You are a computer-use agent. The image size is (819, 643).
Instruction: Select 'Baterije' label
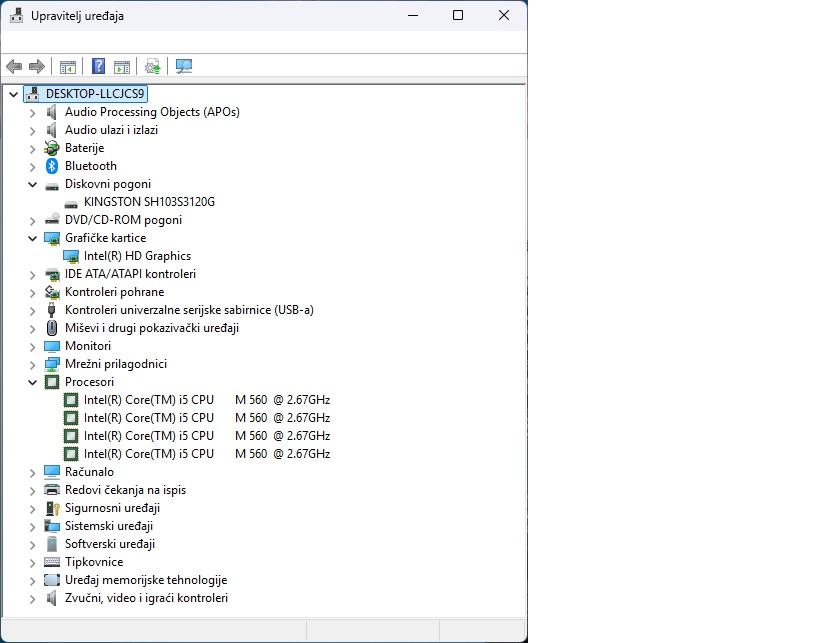[85, 148]
